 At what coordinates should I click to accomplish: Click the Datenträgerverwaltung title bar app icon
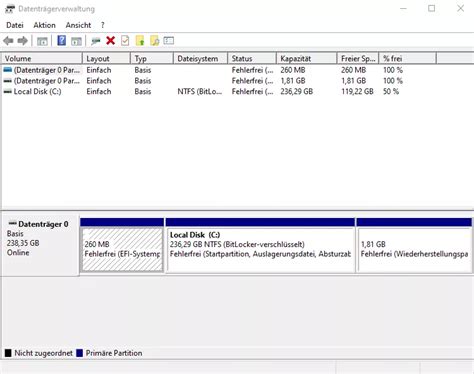coord(10,9)
